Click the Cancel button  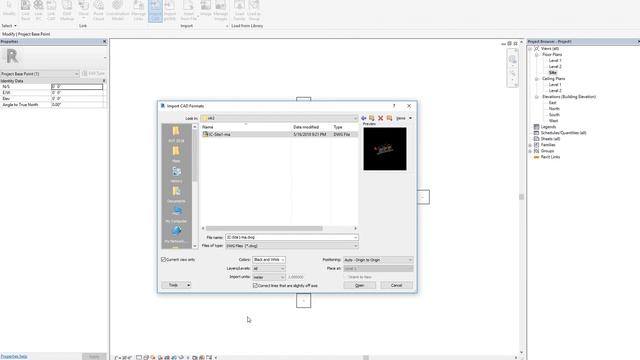point(396,285)
